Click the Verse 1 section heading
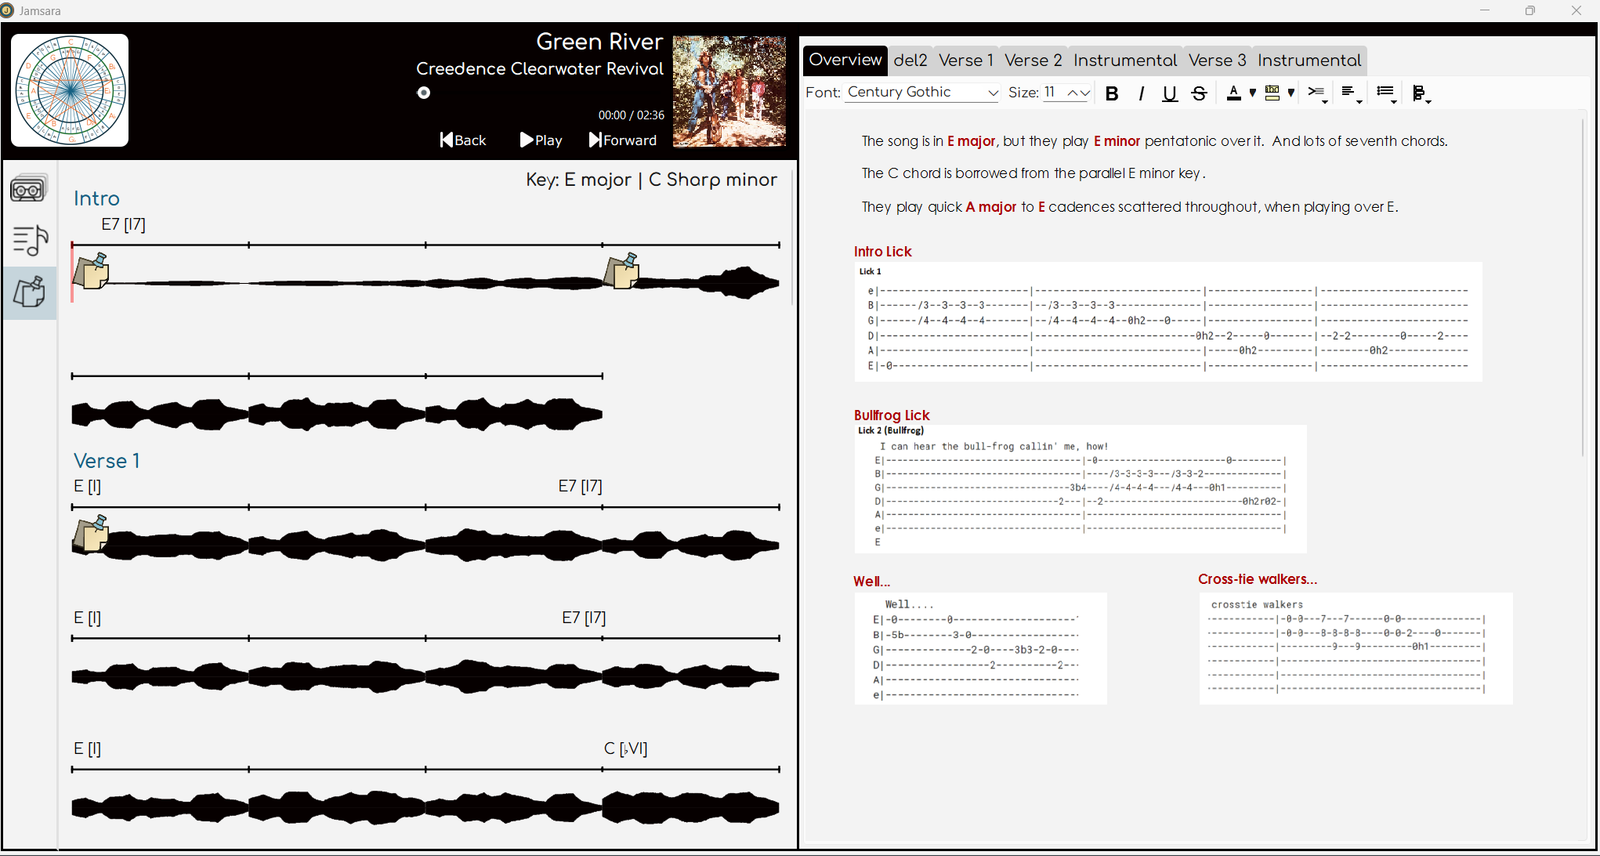 [106, 460]
